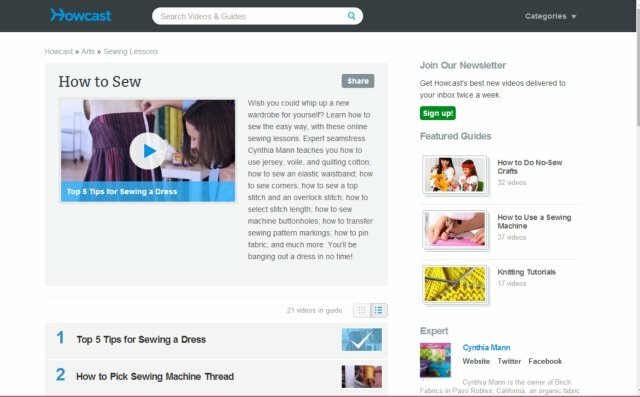
Task: Click the 37 videos count text
Action: (x=511, y=237)
